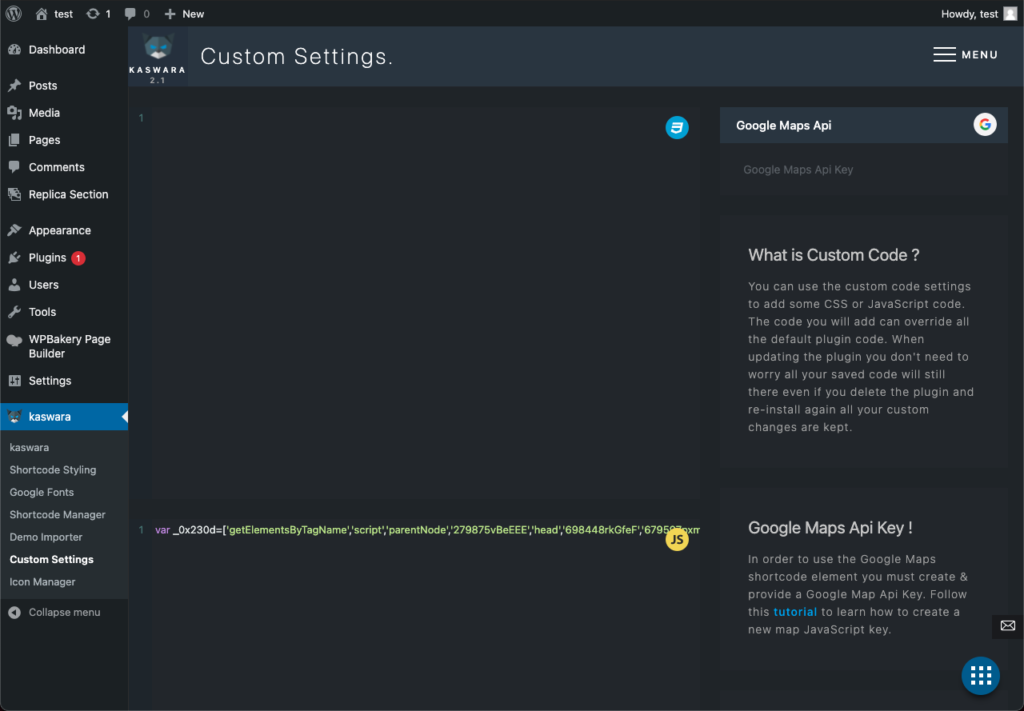This screenshot has width=1024, height=711.
Task: Open the test site home link
Action: pos(54,14)
